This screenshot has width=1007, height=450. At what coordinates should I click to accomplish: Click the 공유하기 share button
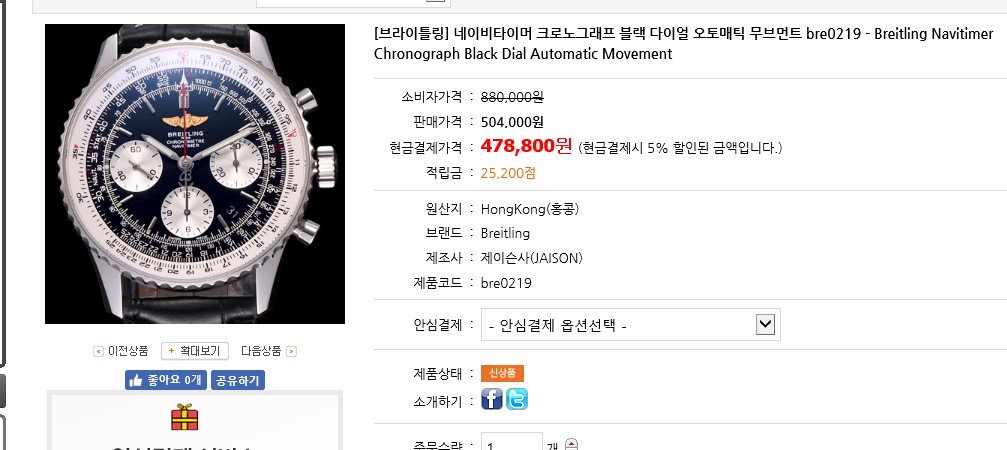tap(237, 380)
